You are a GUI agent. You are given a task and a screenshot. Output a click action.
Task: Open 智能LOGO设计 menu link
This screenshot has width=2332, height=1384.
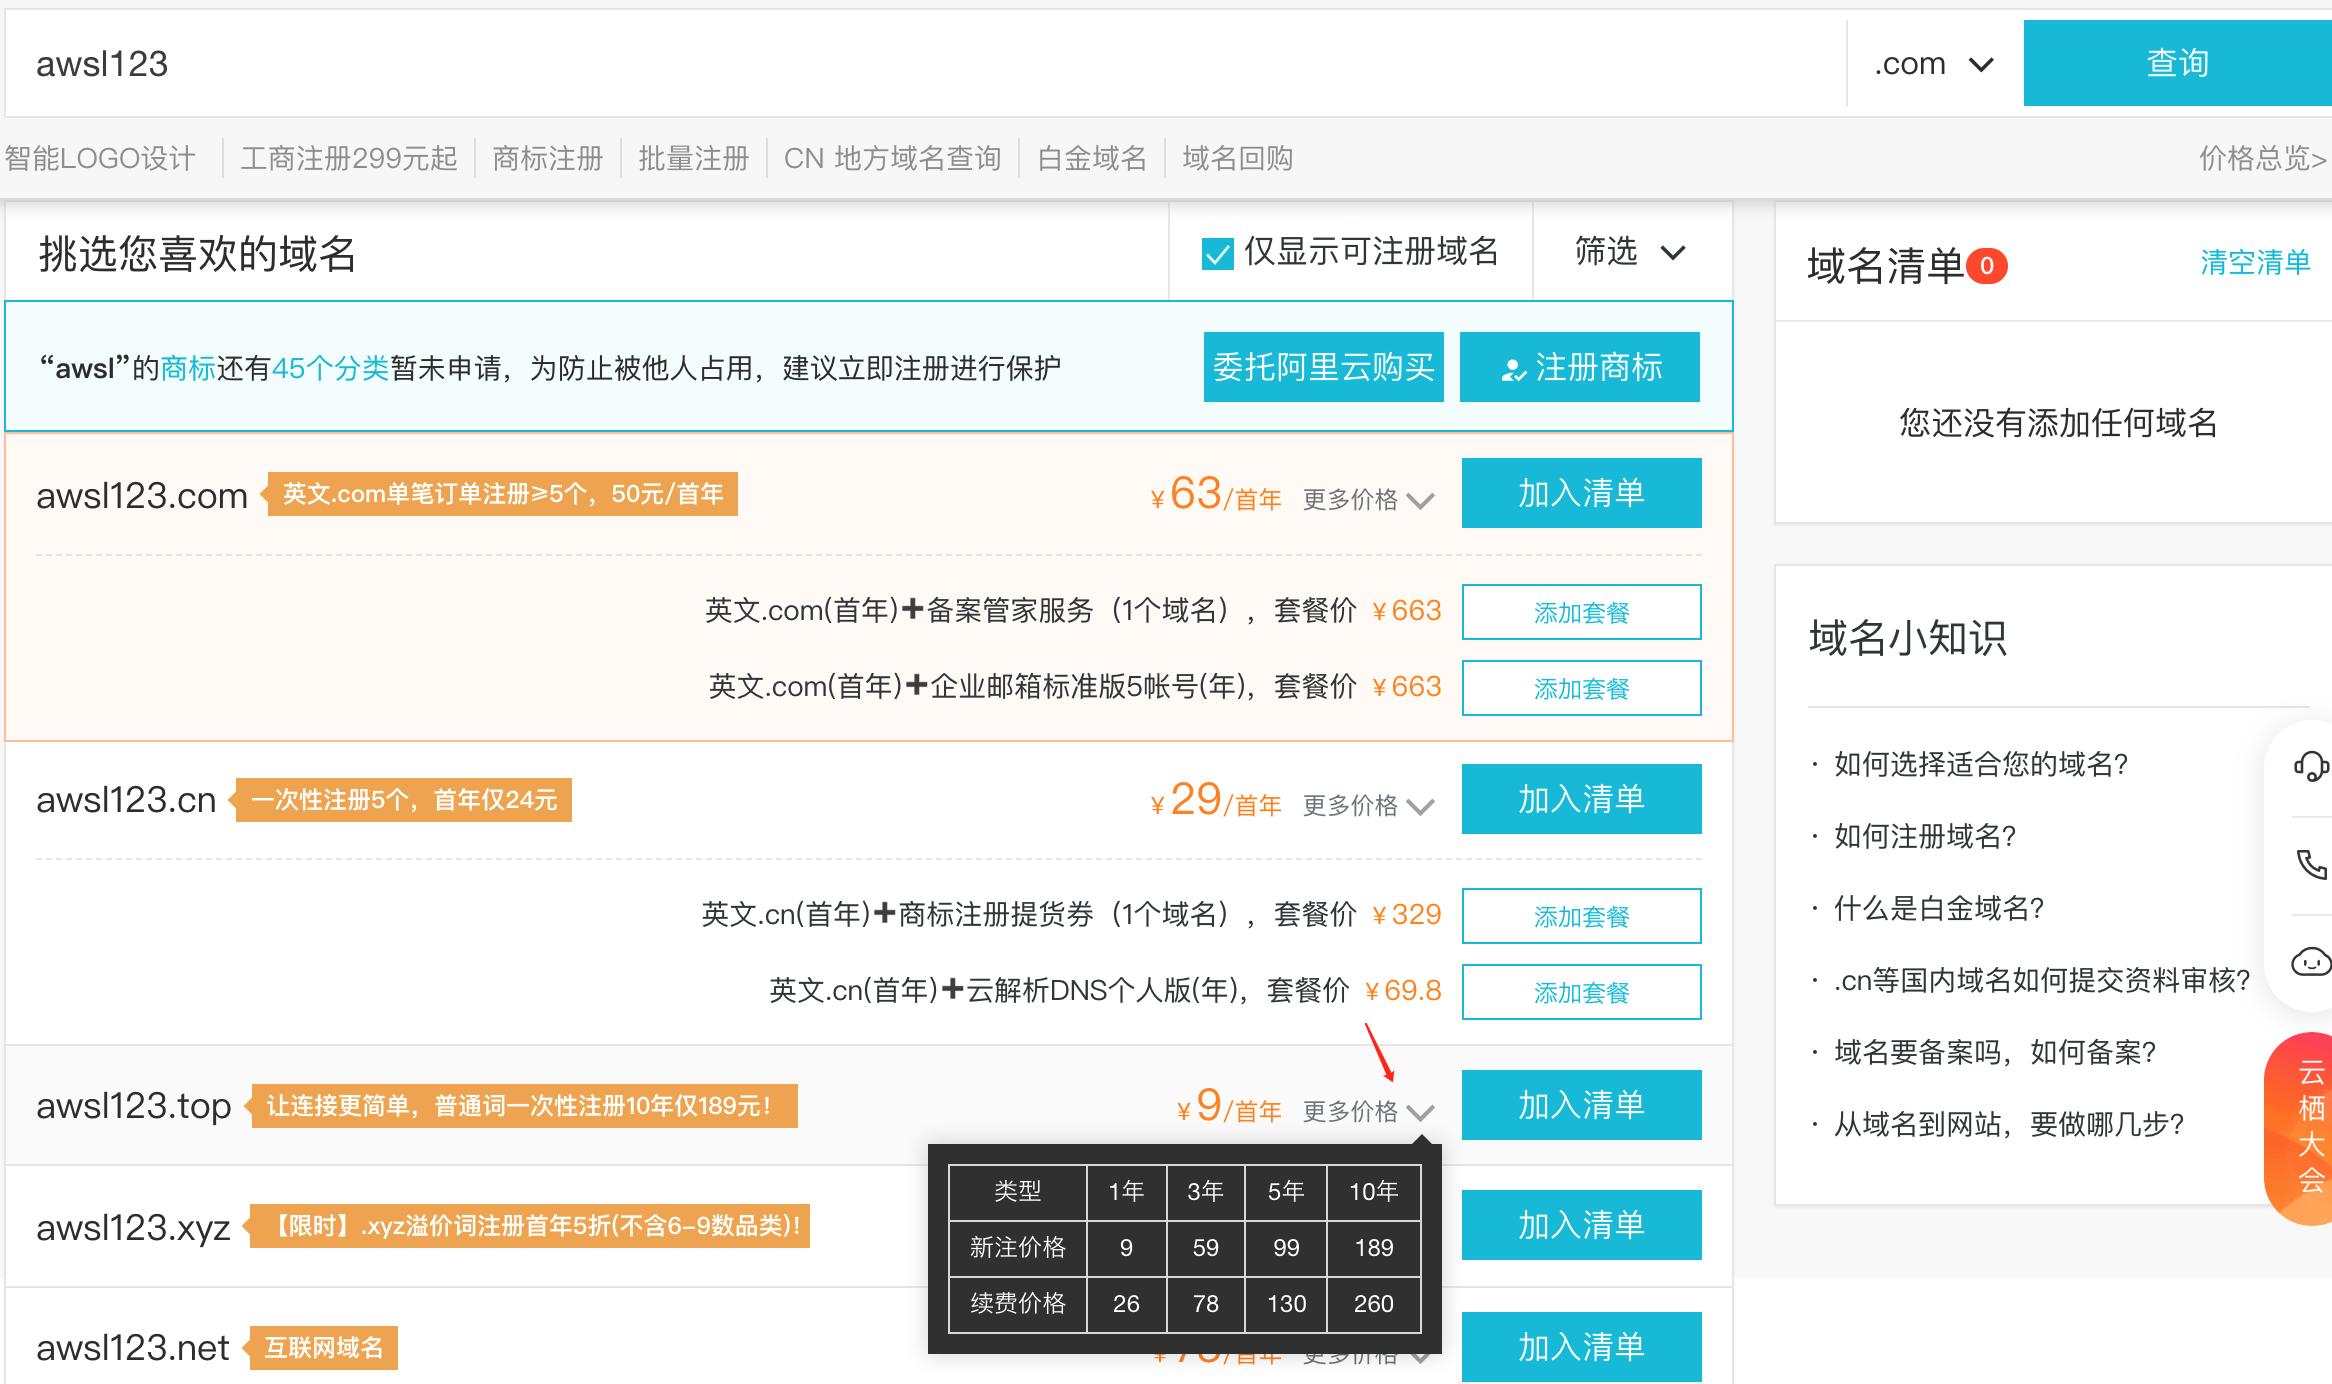(x=100, y=158)
